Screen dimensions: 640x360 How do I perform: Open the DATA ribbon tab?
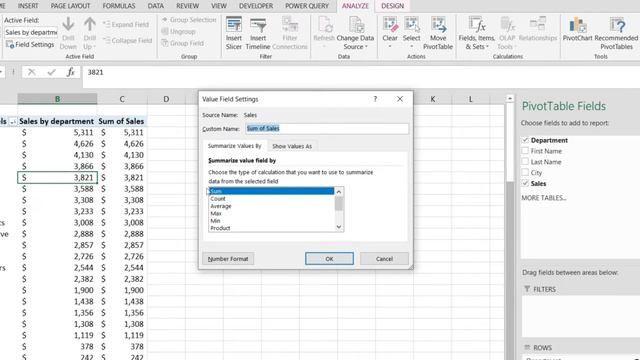tap(156, 6)
